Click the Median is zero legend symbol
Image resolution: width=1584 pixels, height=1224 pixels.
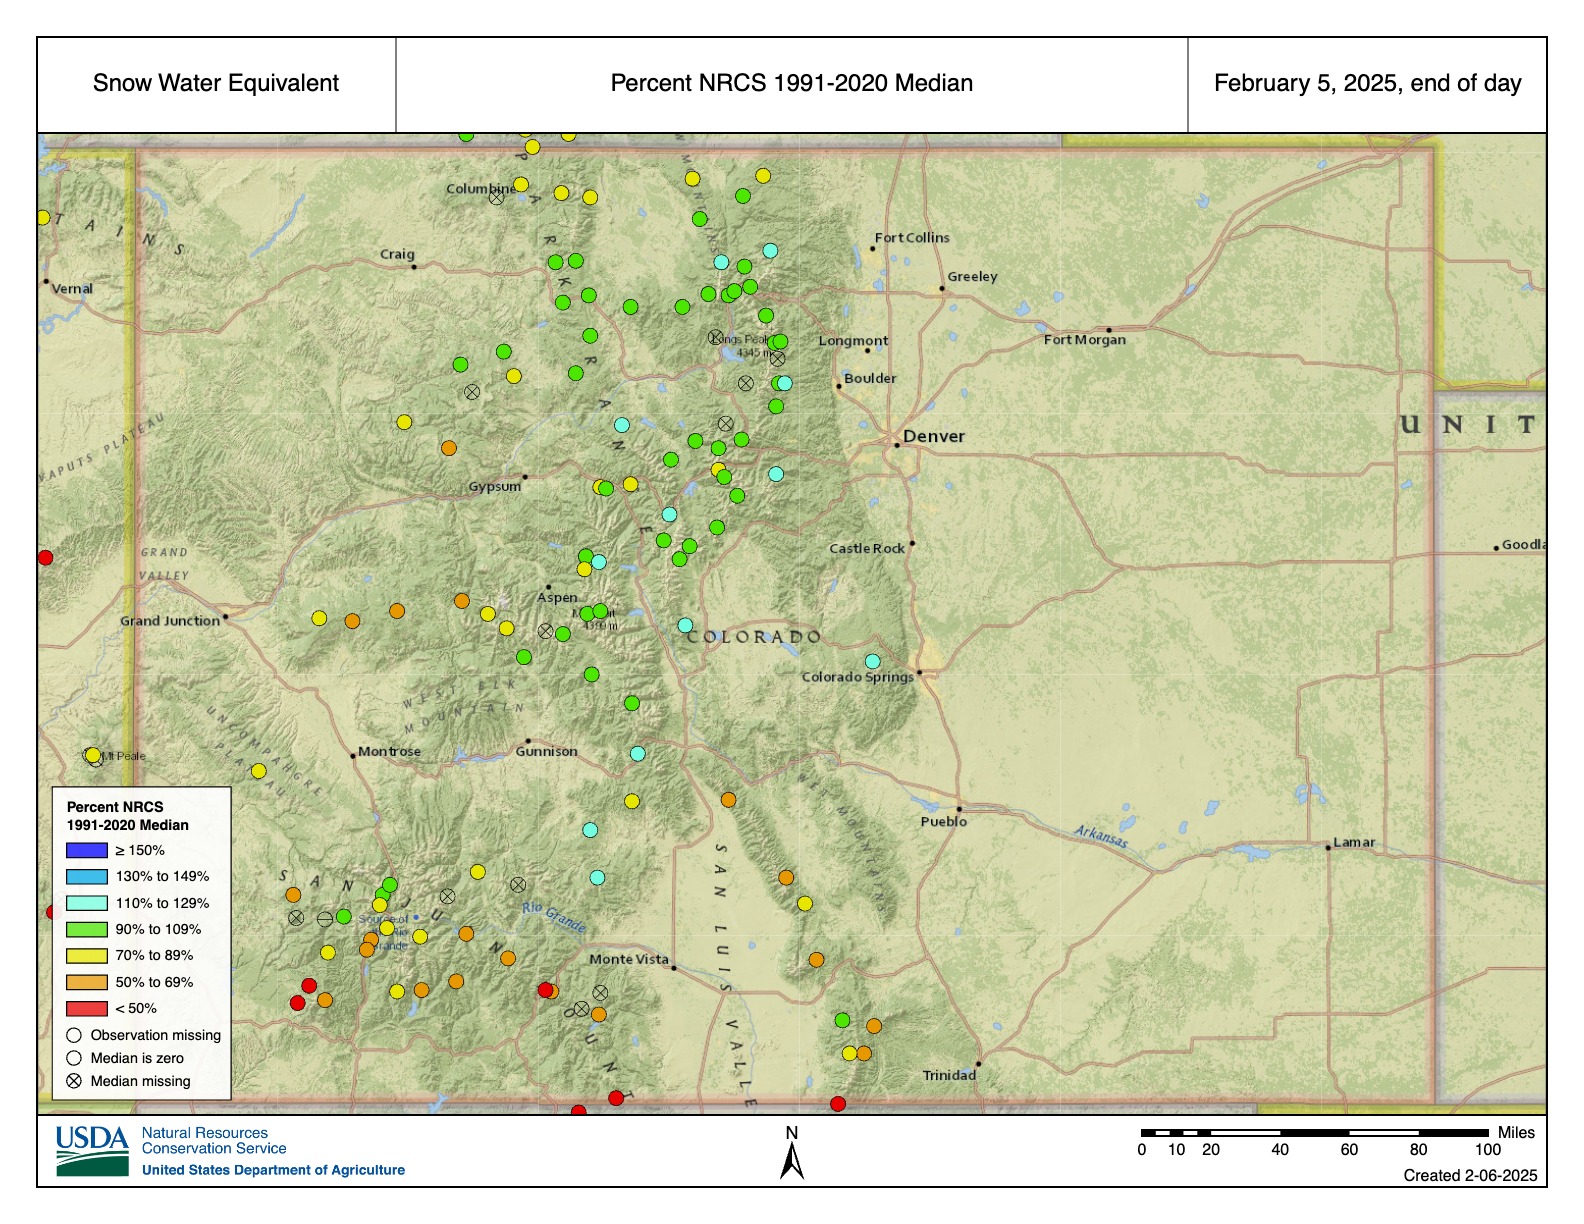coord(74,1058)
